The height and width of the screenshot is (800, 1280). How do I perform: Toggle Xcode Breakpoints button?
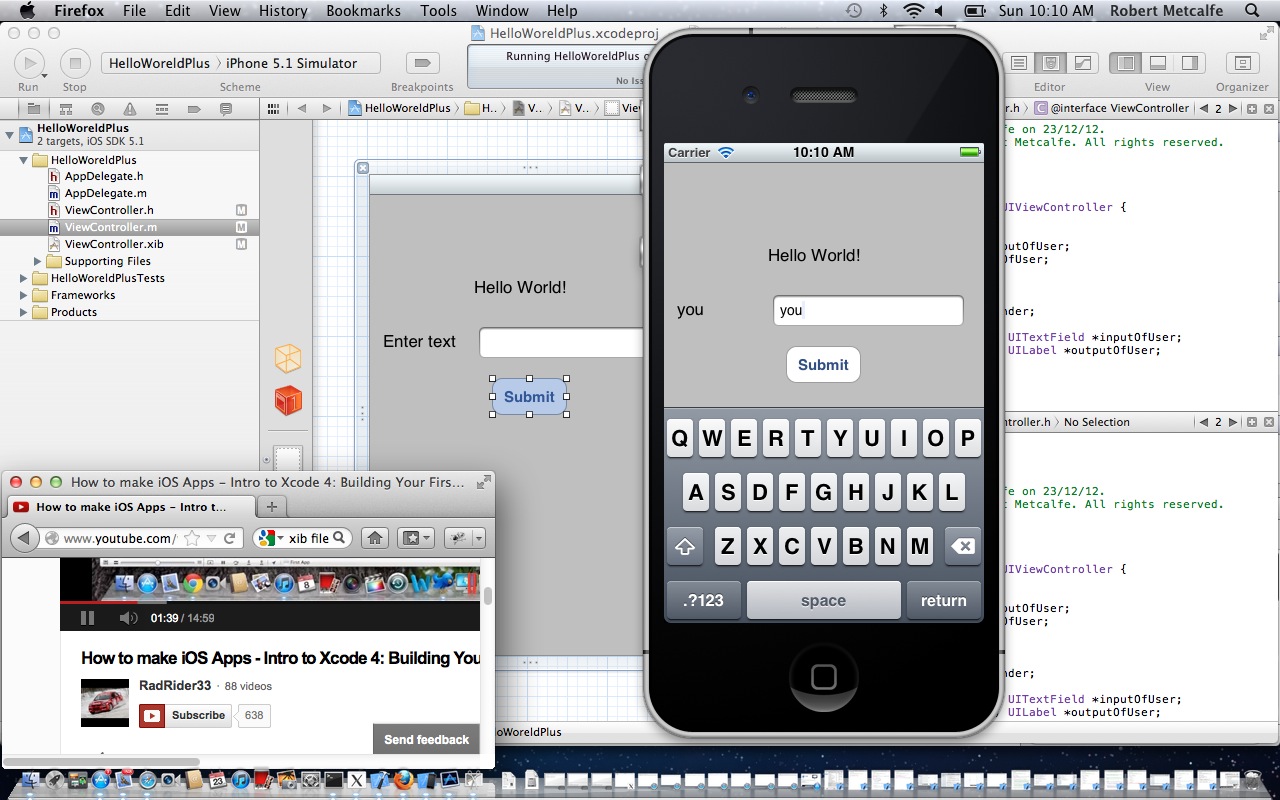pyautogui.click(x=422, y=63)
